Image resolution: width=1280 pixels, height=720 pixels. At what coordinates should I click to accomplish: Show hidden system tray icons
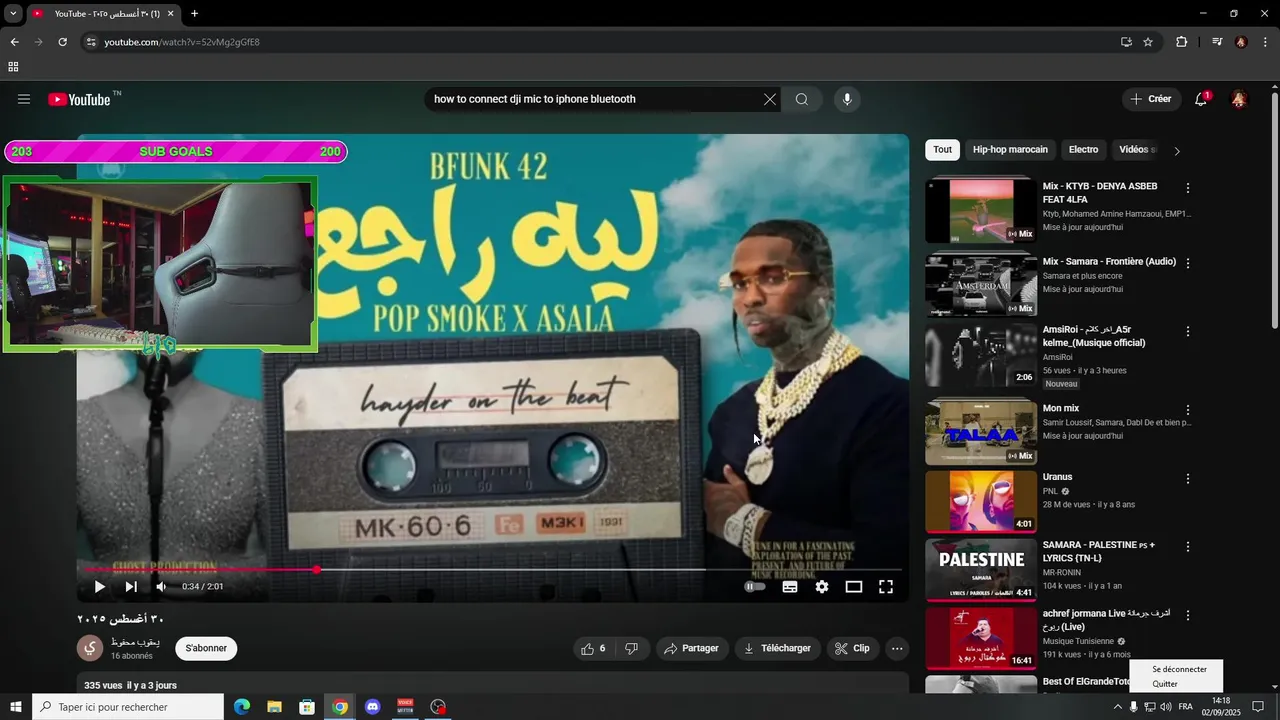pos(1117,707)
